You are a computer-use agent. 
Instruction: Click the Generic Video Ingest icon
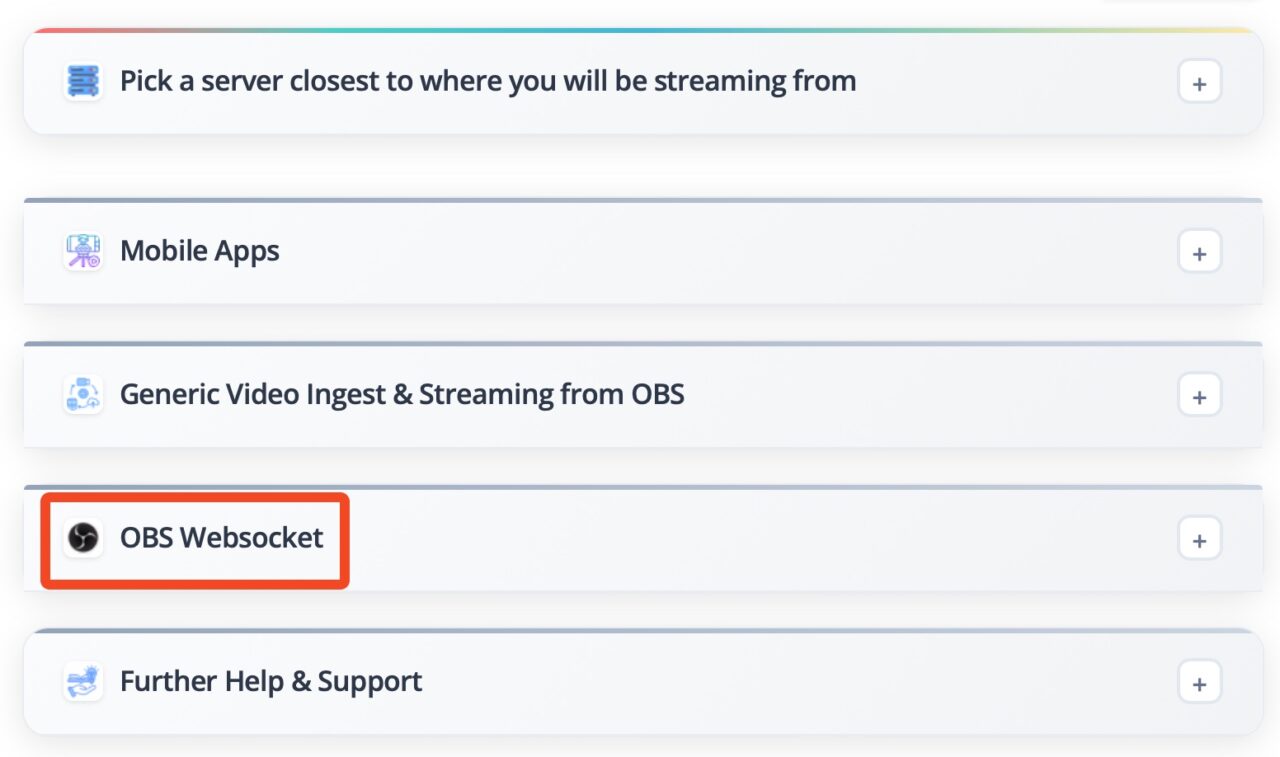click(83, 395)
